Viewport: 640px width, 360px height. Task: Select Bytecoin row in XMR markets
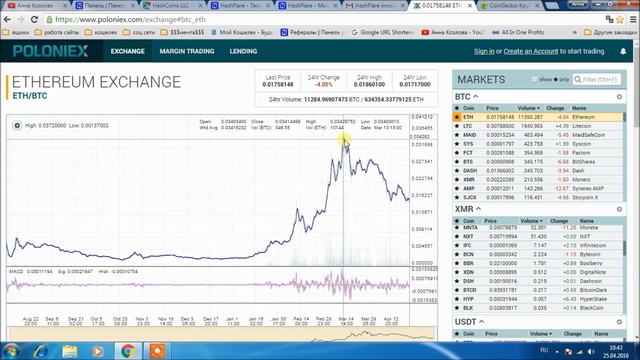pyautogui.click(x=538, y=254)
